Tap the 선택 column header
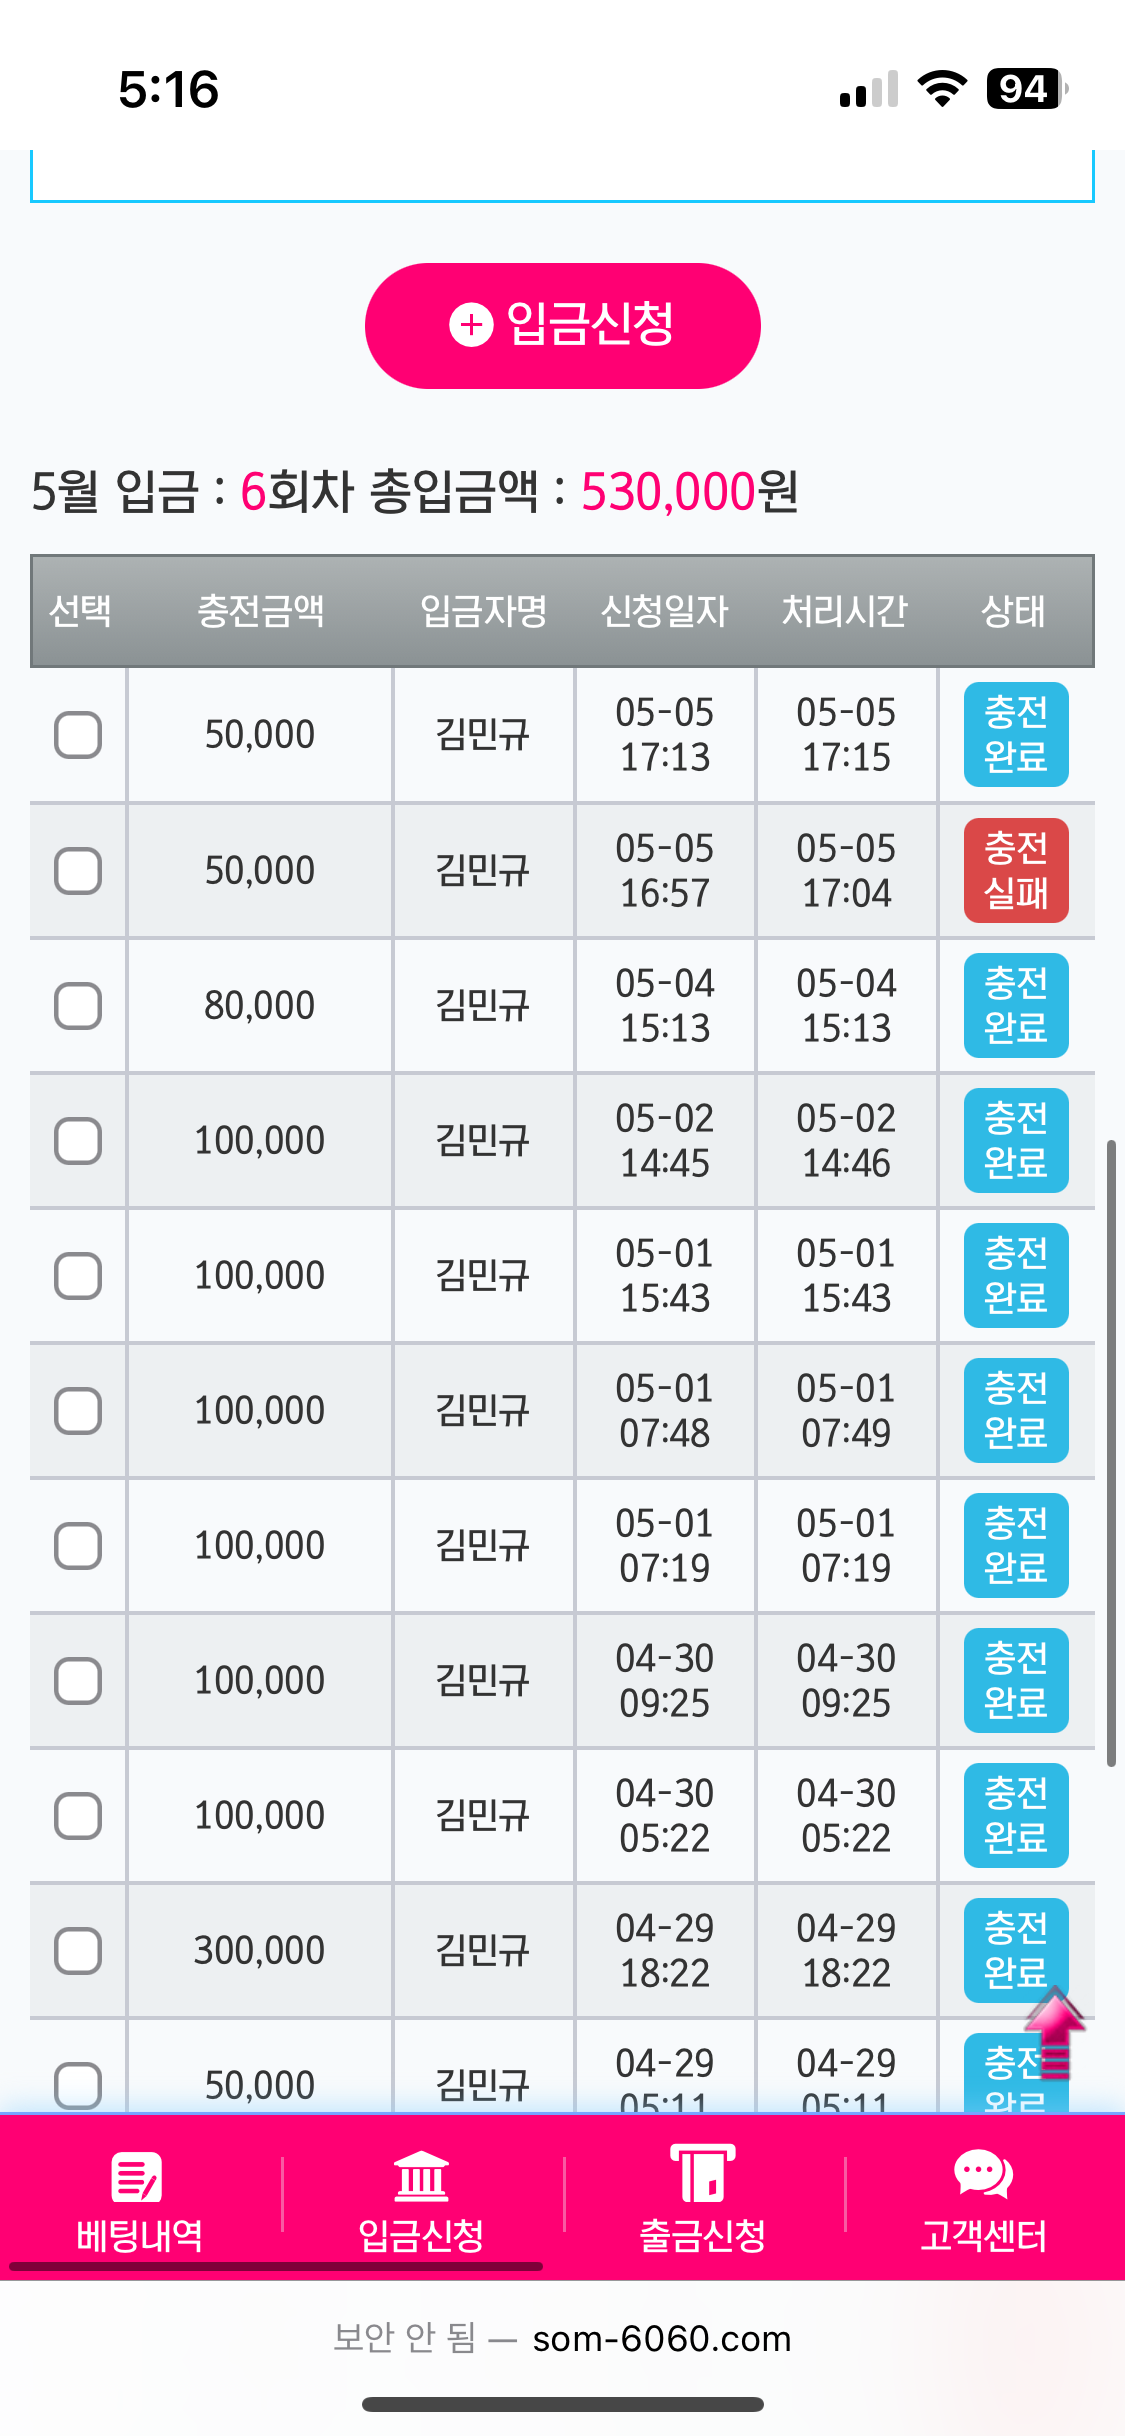The width and height of the screenshot is (1125, 2436). pos(80,611)
